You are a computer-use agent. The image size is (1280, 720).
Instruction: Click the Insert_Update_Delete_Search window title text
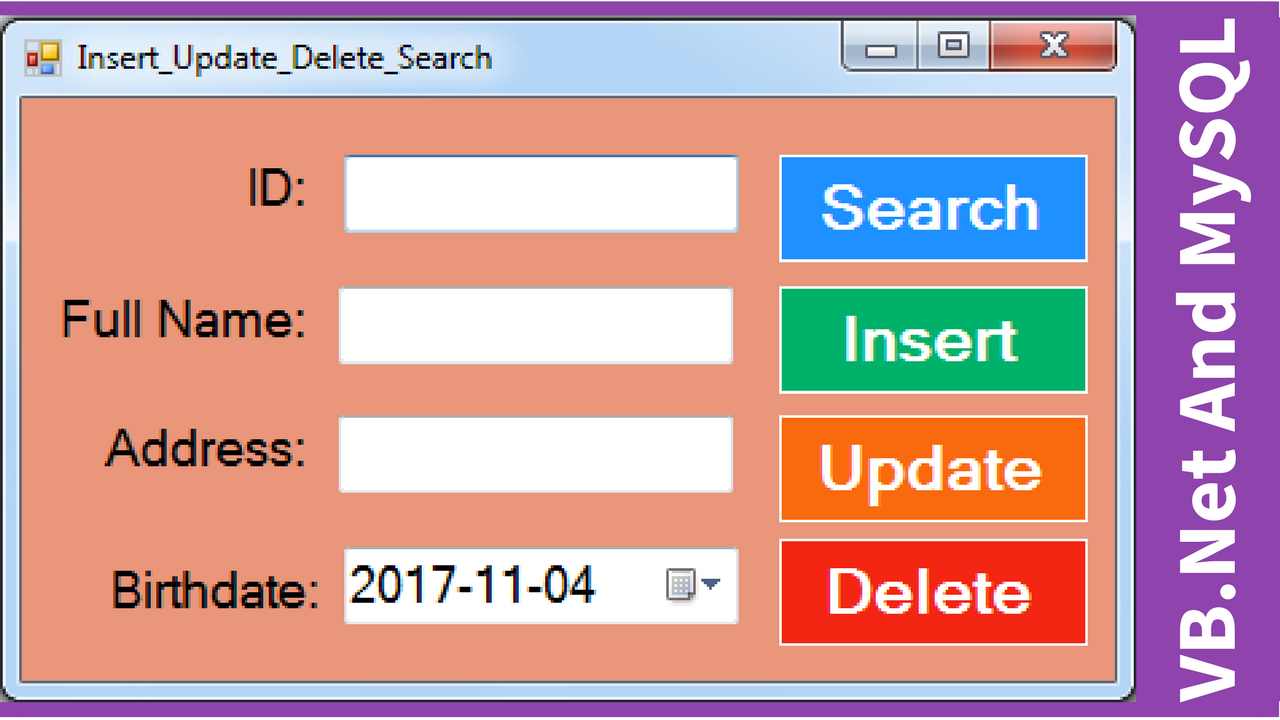pos(285,58)
